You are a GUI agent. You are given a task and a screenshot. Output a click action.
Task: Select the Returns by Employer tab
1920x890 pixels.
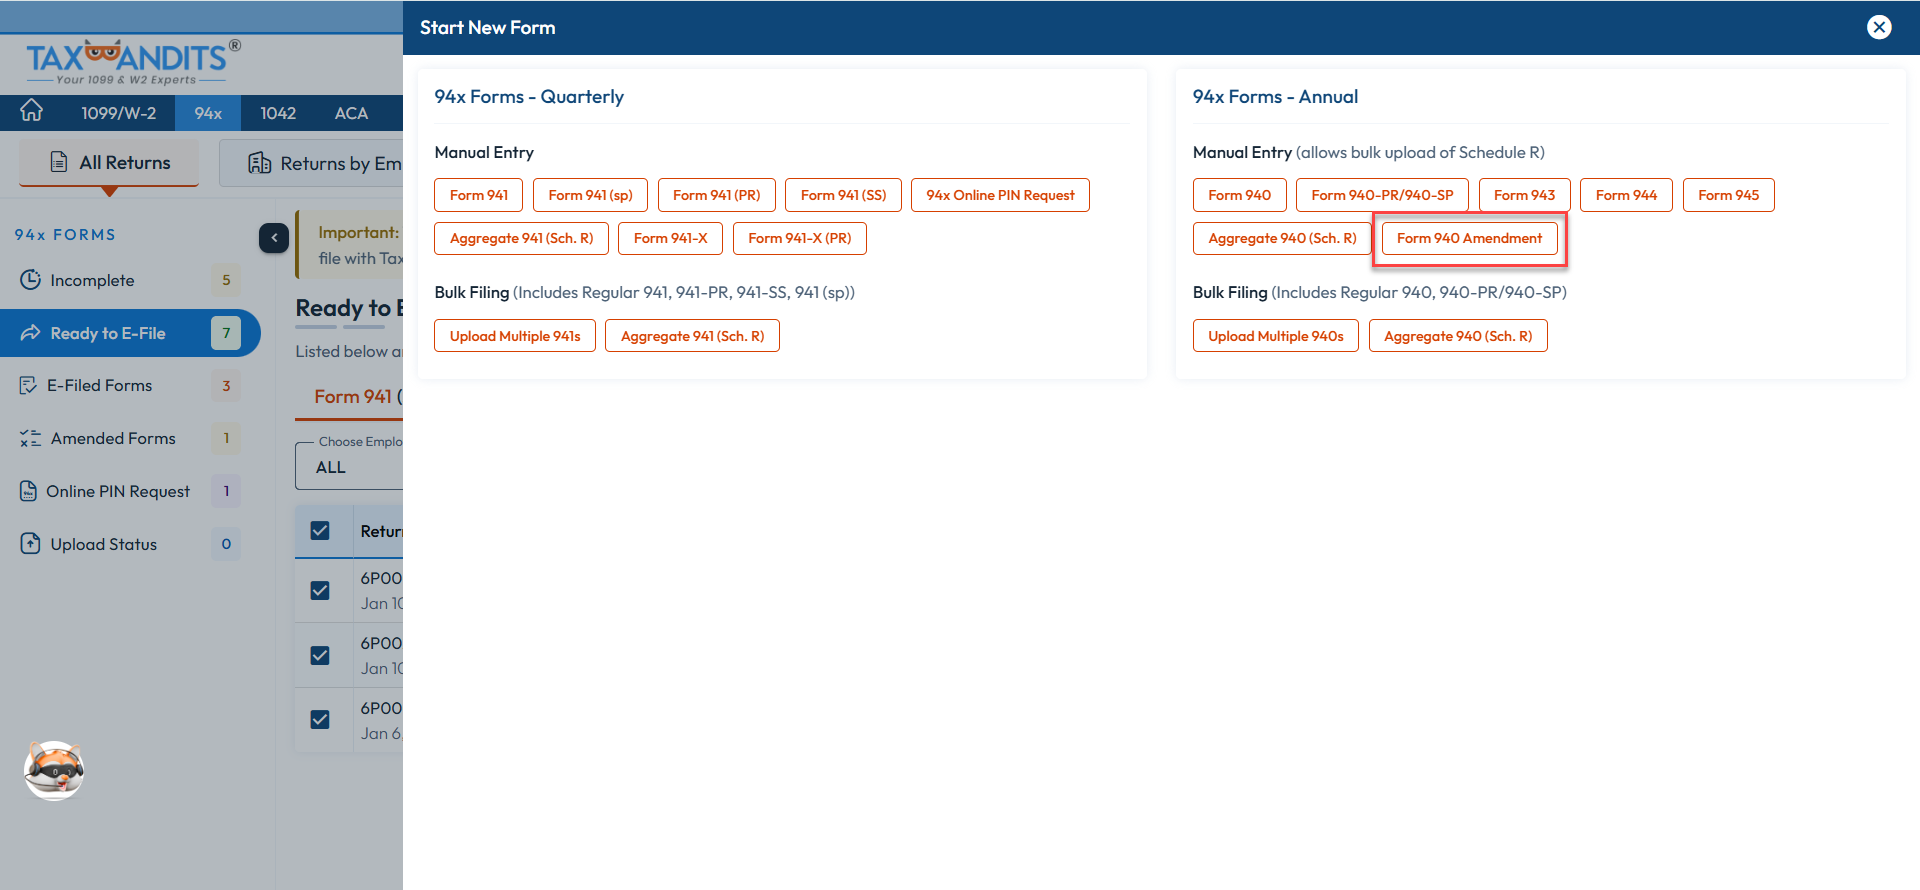click(311, 163)
